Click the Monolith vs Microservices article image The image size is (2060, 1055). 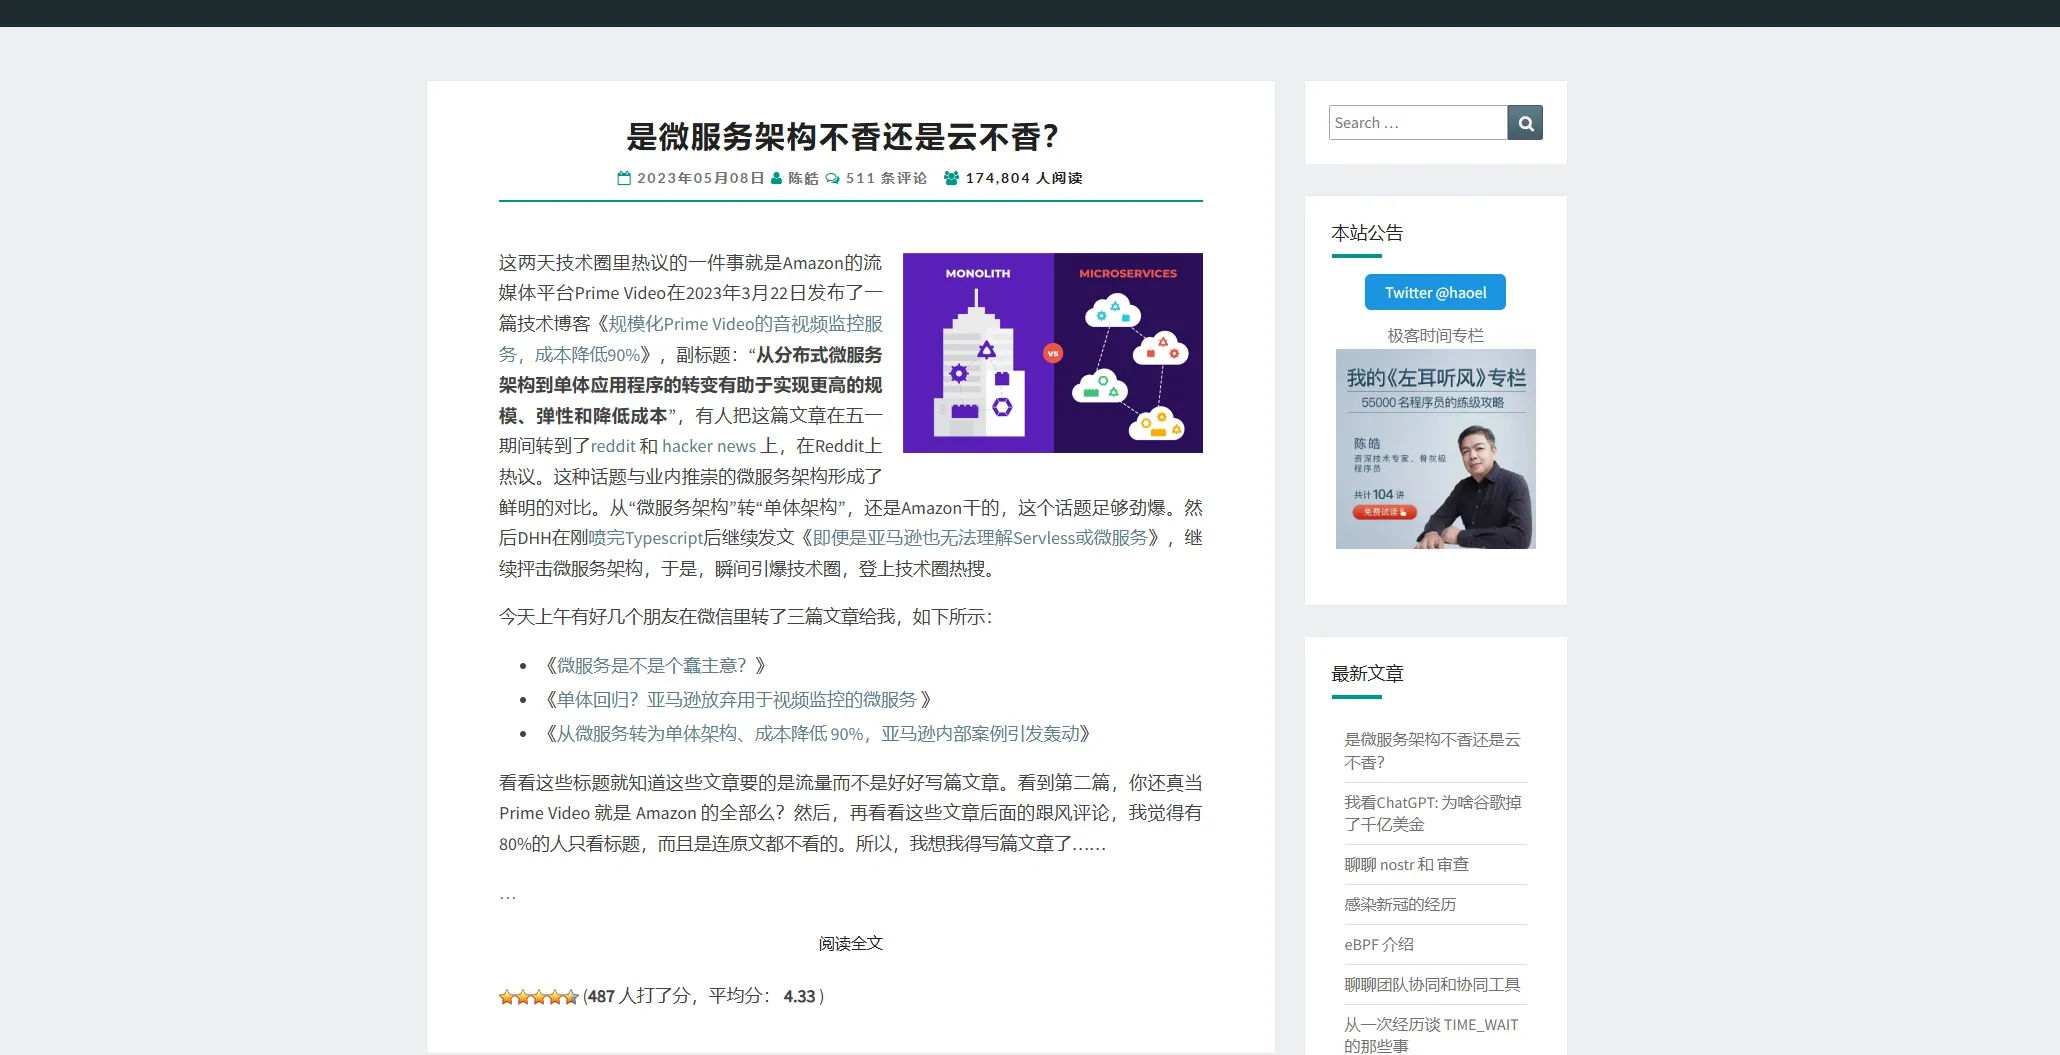[1052, 353]
